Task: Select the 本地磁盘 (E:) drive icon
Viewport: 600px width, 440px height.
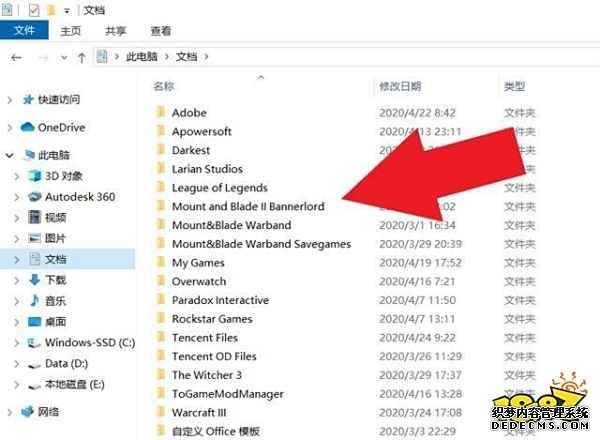Action: tap(34, 386)
